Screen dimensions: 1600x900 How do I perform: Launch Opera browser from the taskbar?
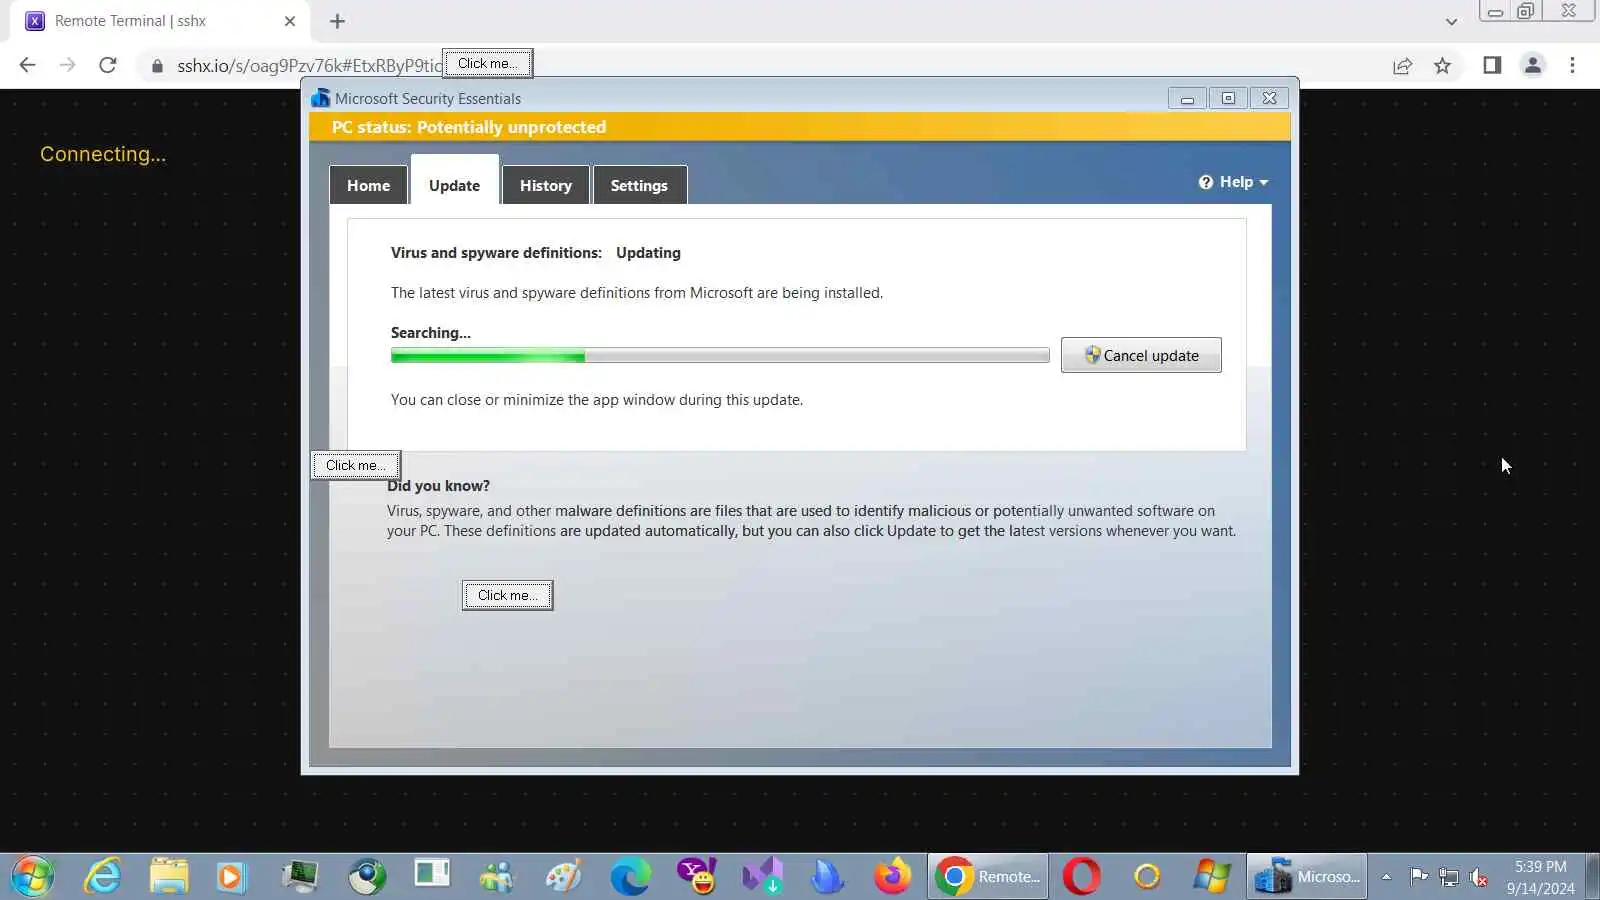1081,877
